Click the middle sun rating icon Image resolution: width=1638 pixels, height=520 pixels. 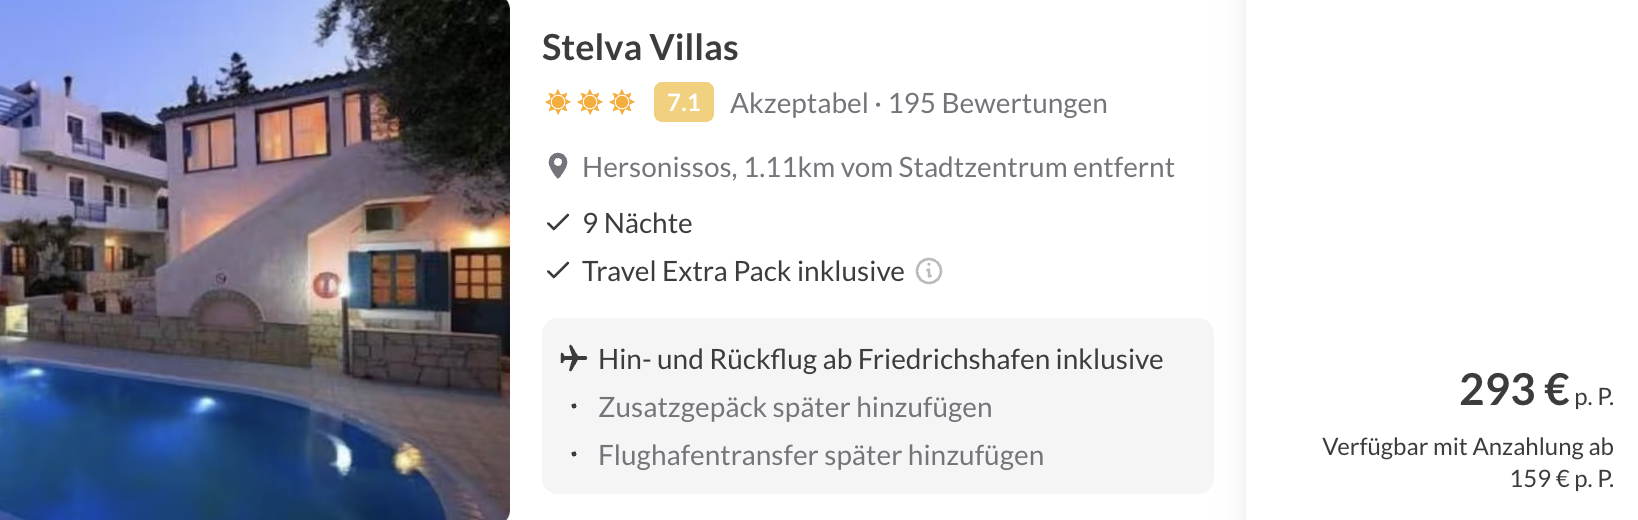pos(590,102)
